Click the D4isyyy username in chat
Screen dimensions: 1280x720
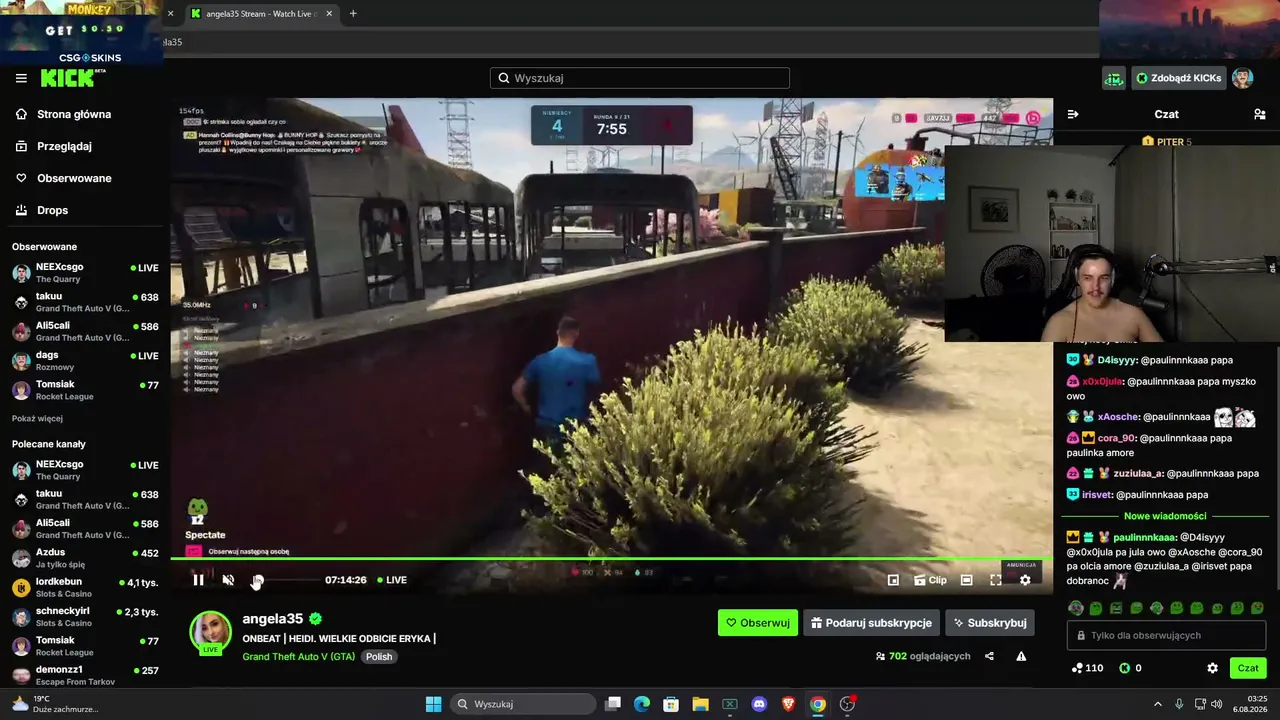pos(1116,360)
